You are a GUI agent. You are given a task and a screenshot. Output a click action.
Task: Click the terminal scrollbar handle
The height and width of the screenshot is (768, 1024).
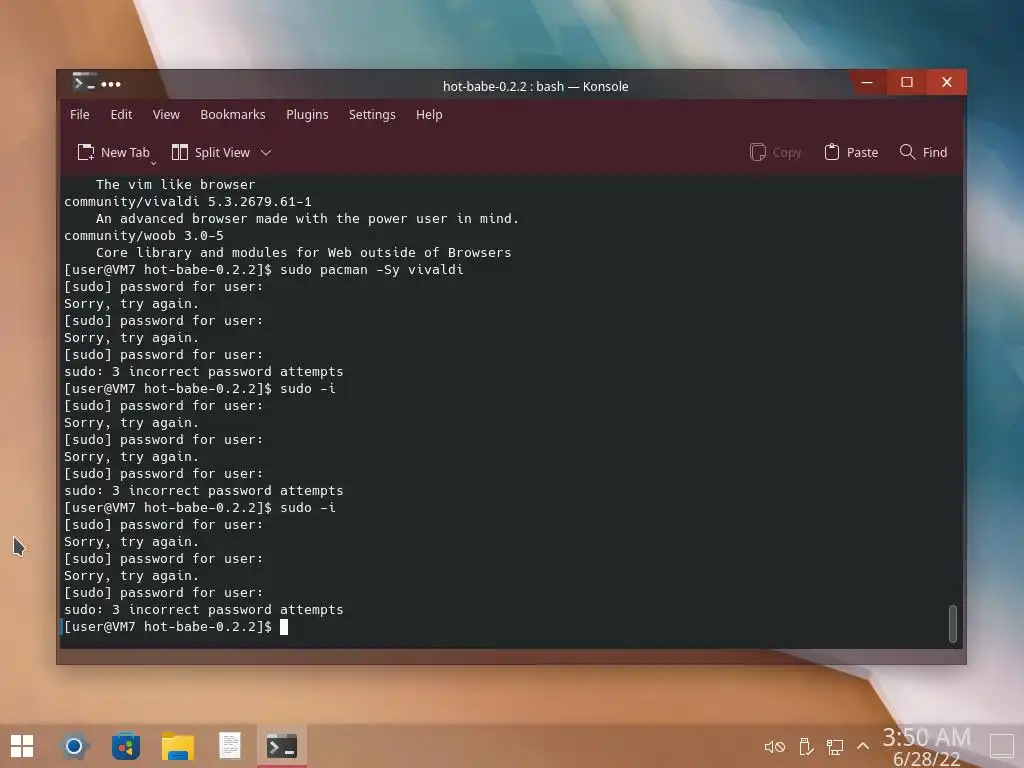[x=953, y=624]
